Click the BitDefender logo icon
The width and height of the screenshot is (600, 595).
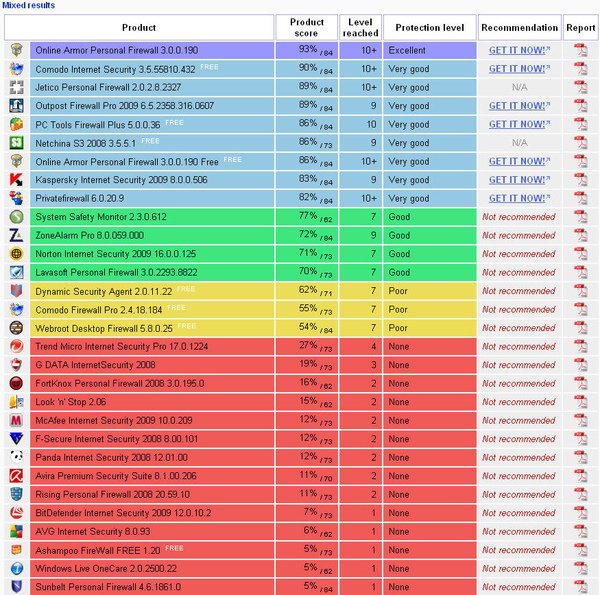[16, 513]
